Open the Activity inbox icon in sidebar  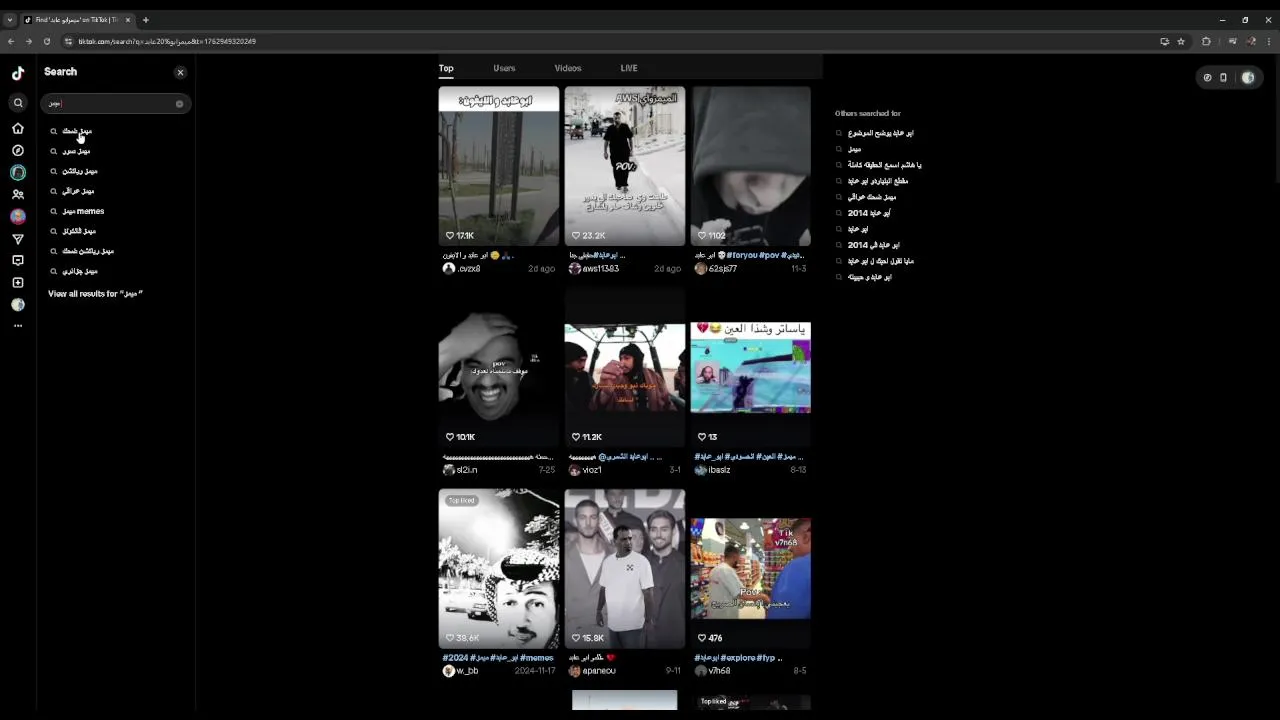(x=18, y=261)
